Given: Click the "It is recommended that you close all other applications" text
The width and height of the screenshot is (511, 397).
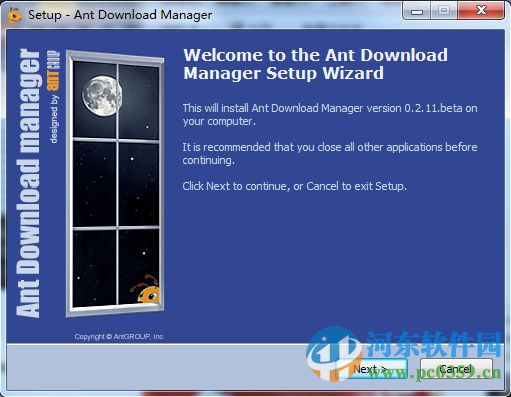Looking at the screenshot, I should (x=330, y=153).
